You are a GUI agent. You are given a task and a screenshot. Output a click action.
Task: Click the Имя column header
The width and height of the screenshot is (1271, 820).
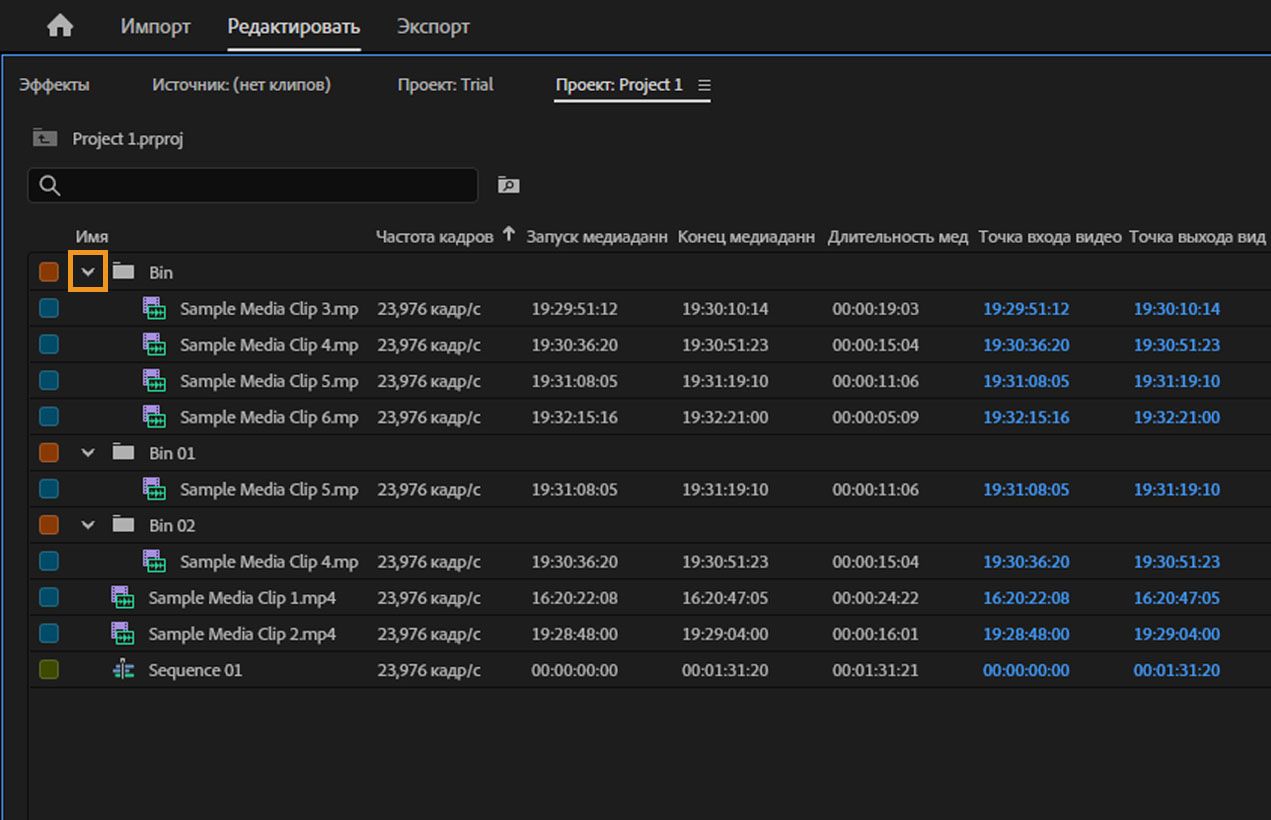pyautogui.click(x=92, y=237)
